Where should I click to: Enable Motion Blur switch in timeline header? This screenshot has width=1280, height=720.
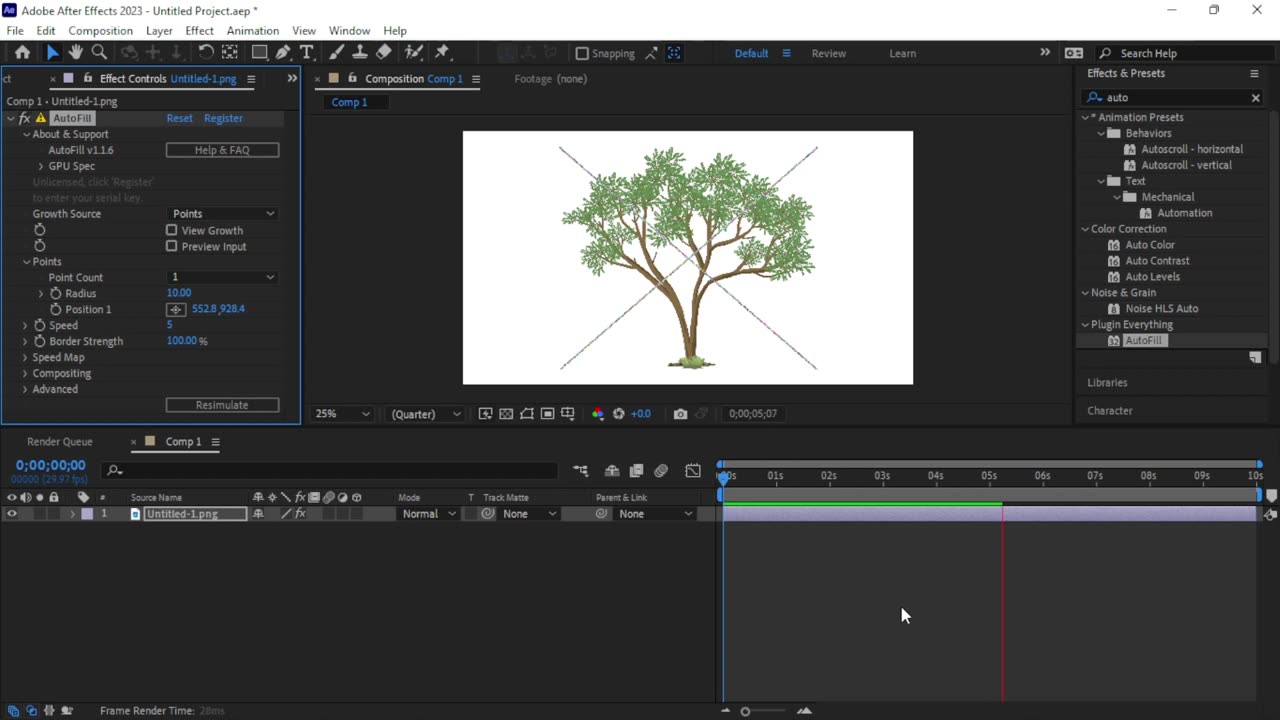(x=661, y=471)
